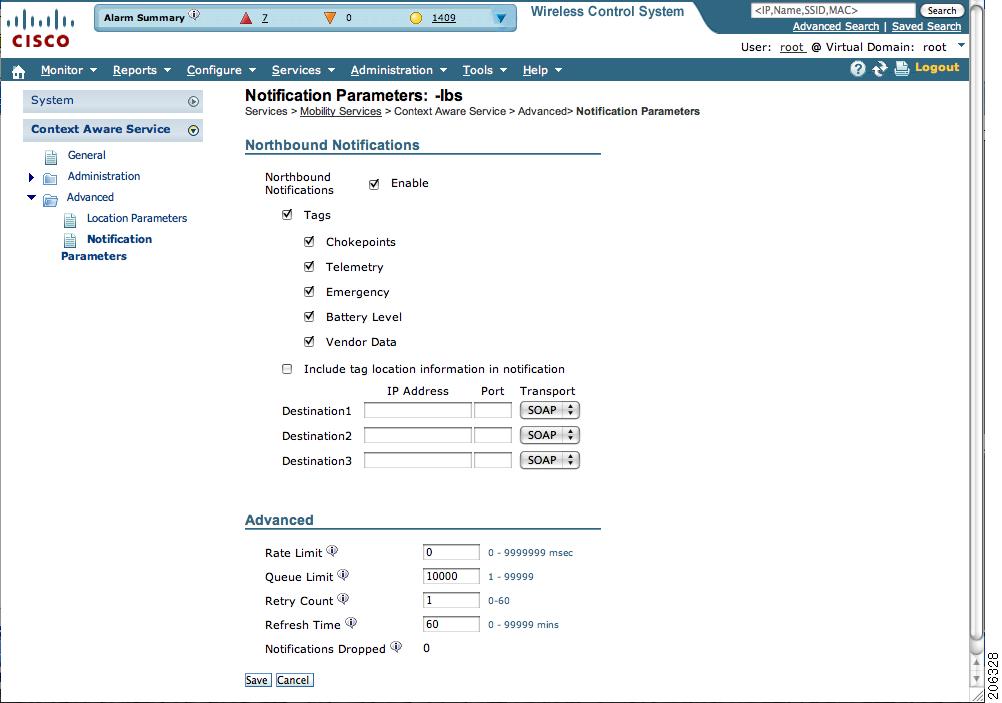Click the Save button

pos(257,679)
